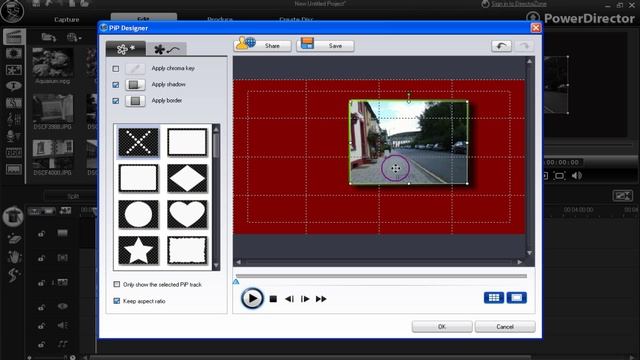Screen dimensions: 640x360
Task: Click the Sign in to DirectorZone link
Action: pyautogui.click(x=519, y=4)
